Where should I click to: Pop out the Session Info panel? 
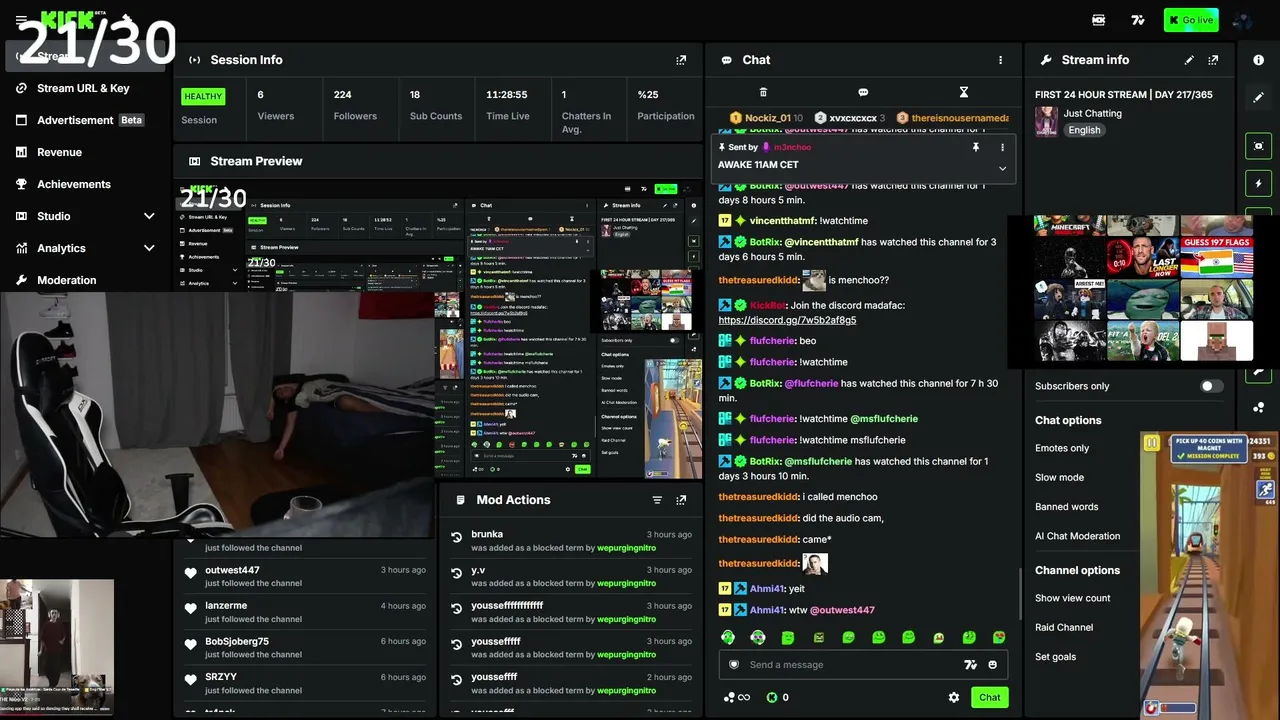click(x=681, y=60)
